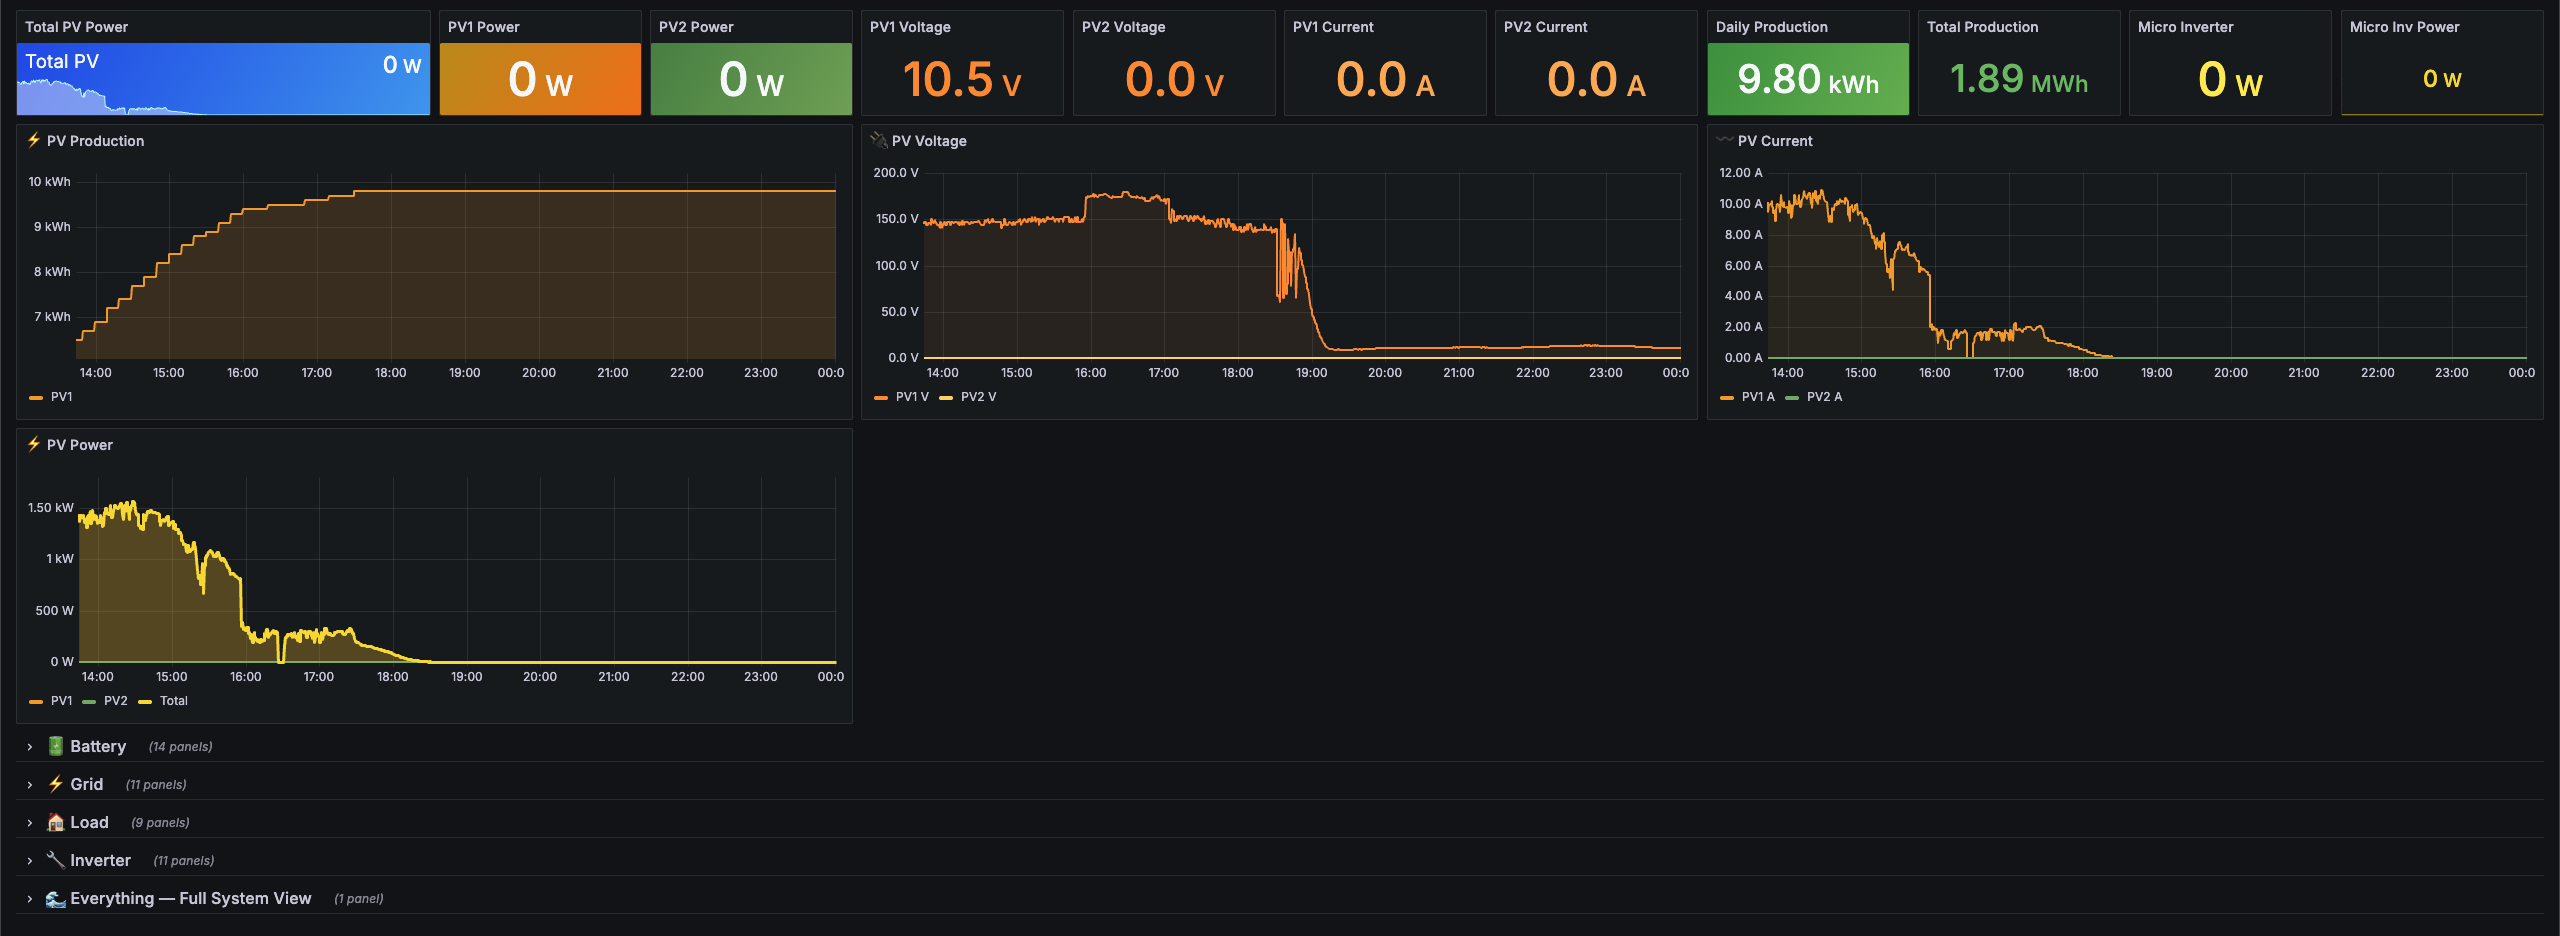Open the PV1 Power panel title menu

pos(483,27)
